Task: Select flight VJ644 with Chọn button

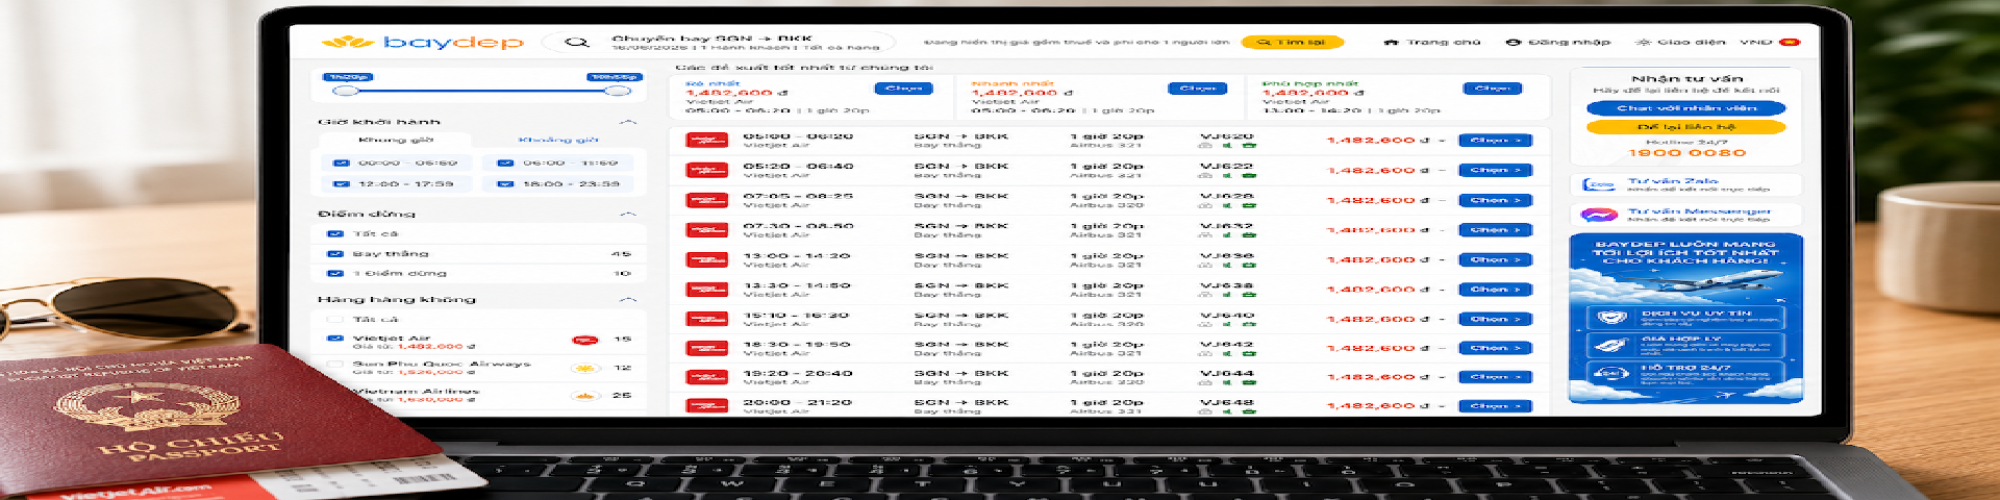Action: (1495, 378)
